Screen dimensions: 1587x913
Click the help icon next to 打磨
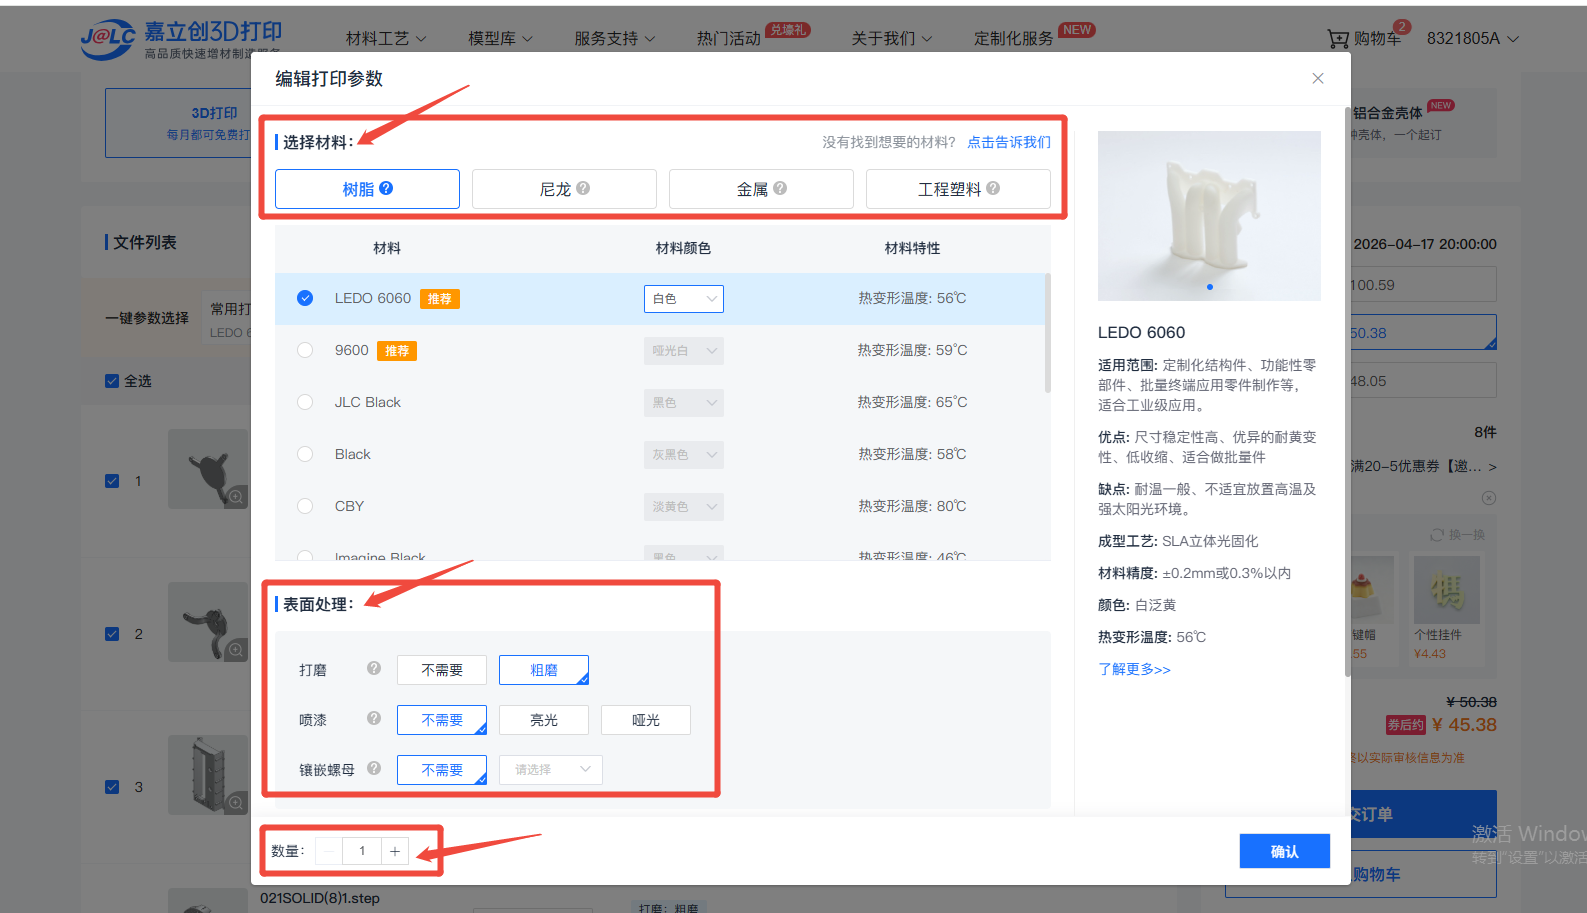[x=374, y=668]
